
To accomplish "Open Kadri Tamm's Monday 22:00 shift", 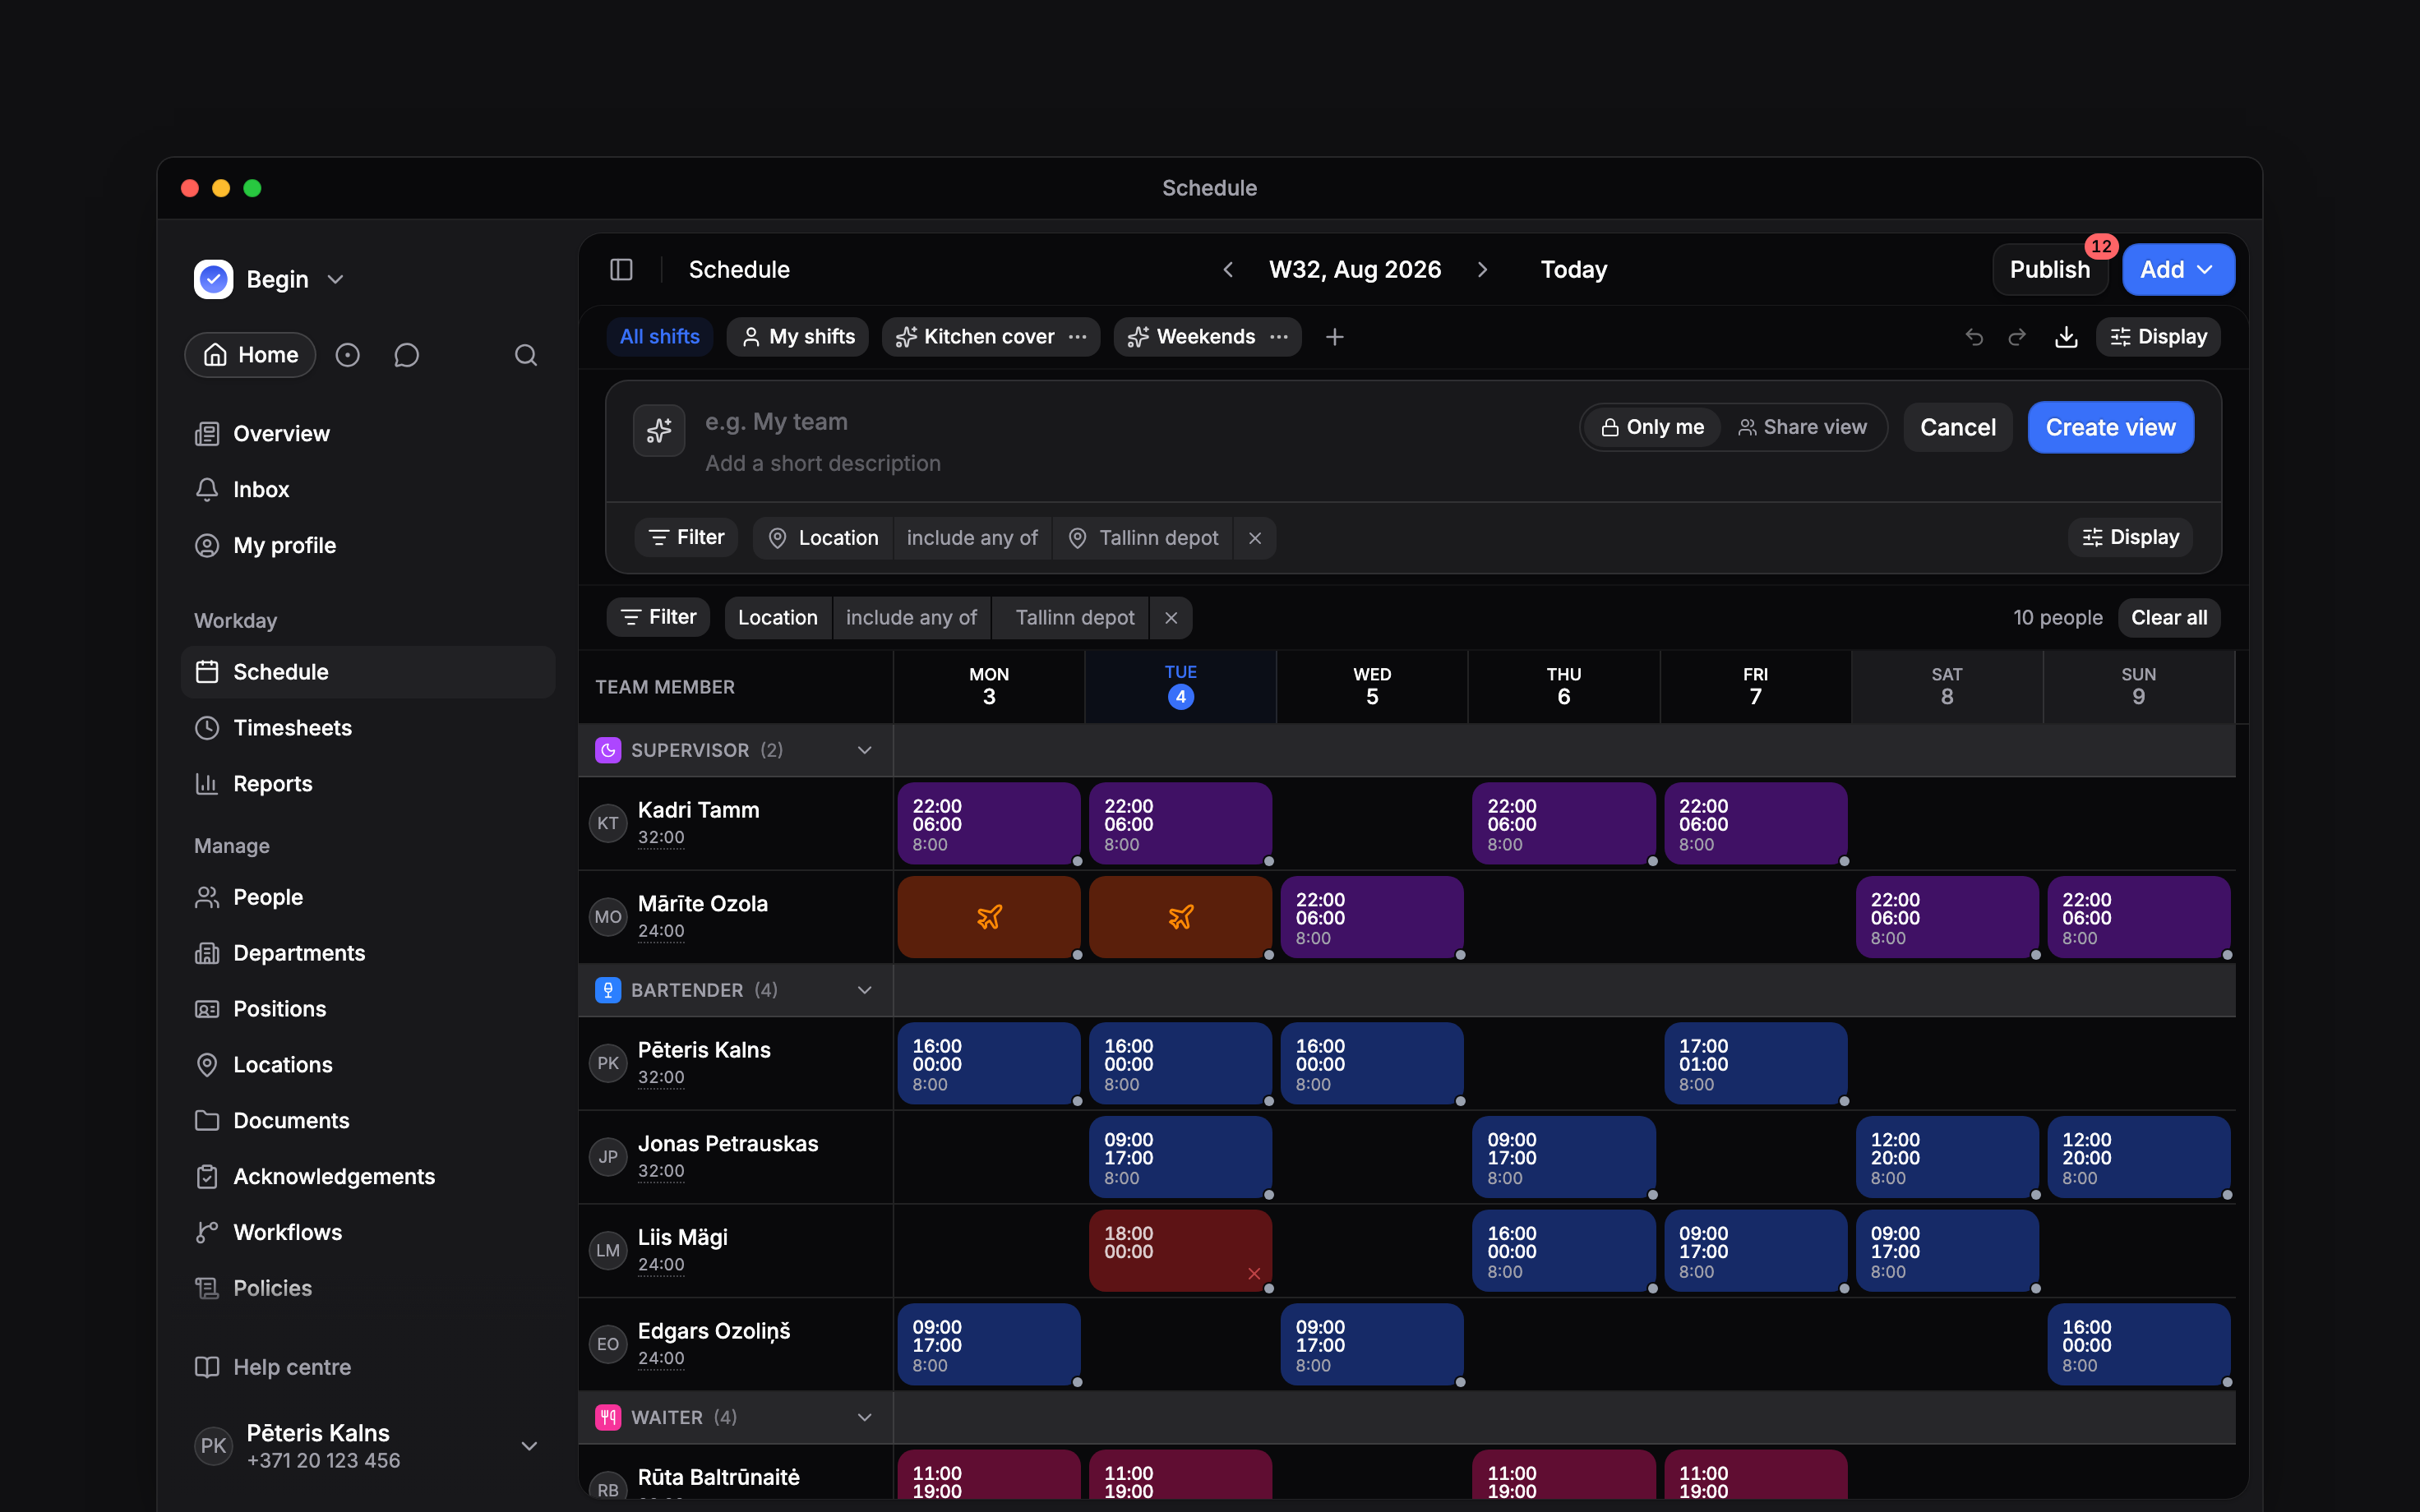I will pyautogui.click(x=989, y=824).
